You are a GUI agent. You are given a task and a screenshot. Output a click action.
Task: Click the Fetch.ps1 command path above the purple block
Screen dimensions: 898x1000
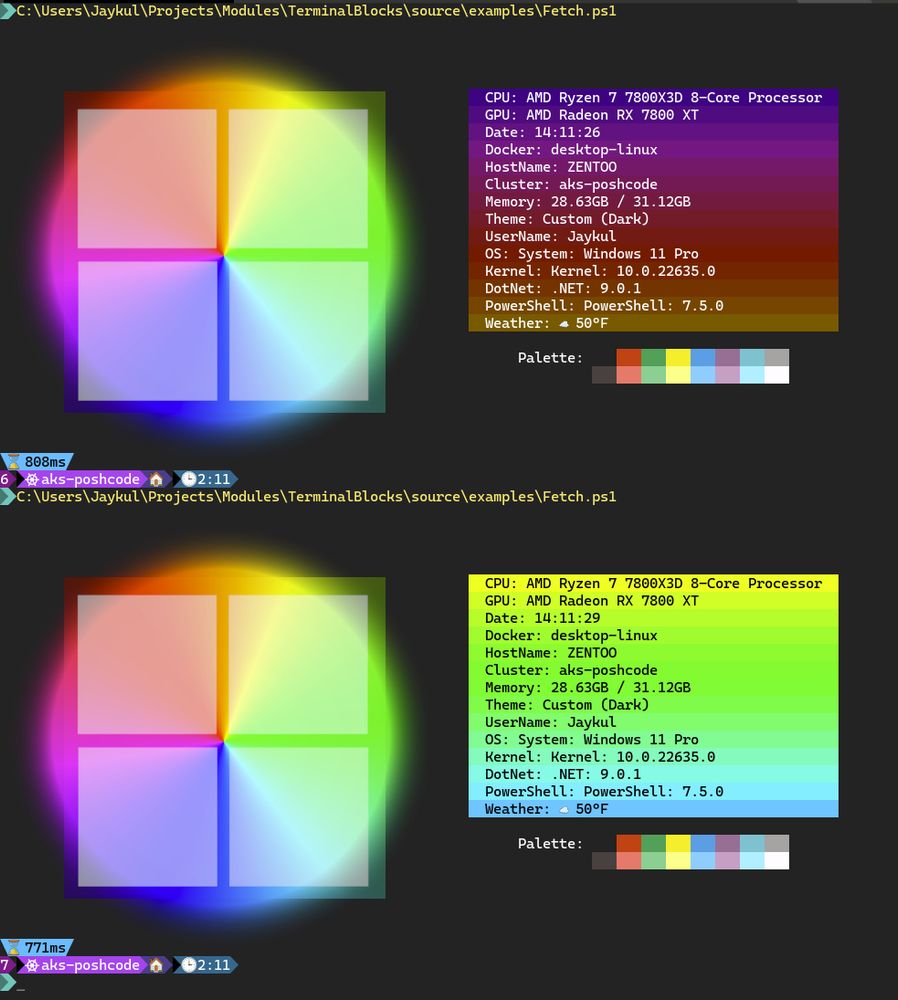tap(316, 11)
